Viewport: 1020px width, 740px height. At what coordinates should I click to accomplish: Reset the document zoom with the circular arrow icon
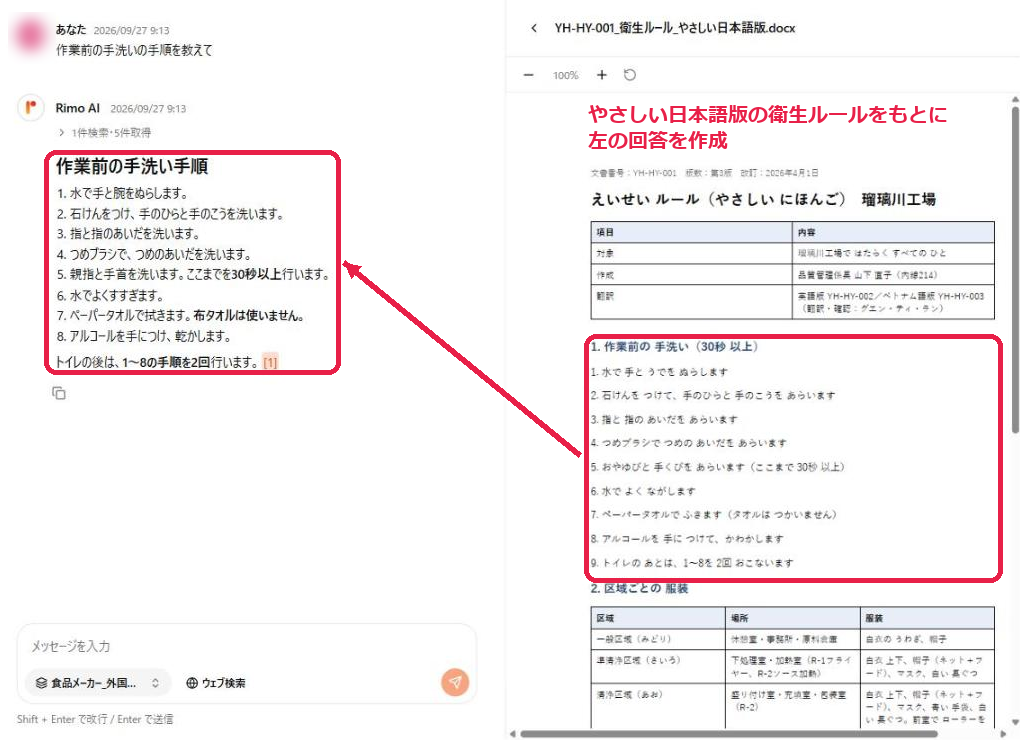tap(630, 75)
